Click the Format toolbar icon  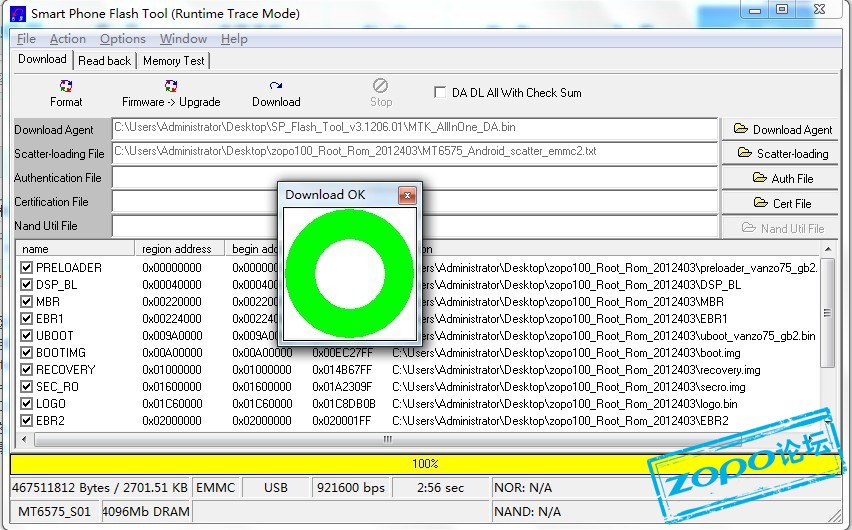pos(66,93)
